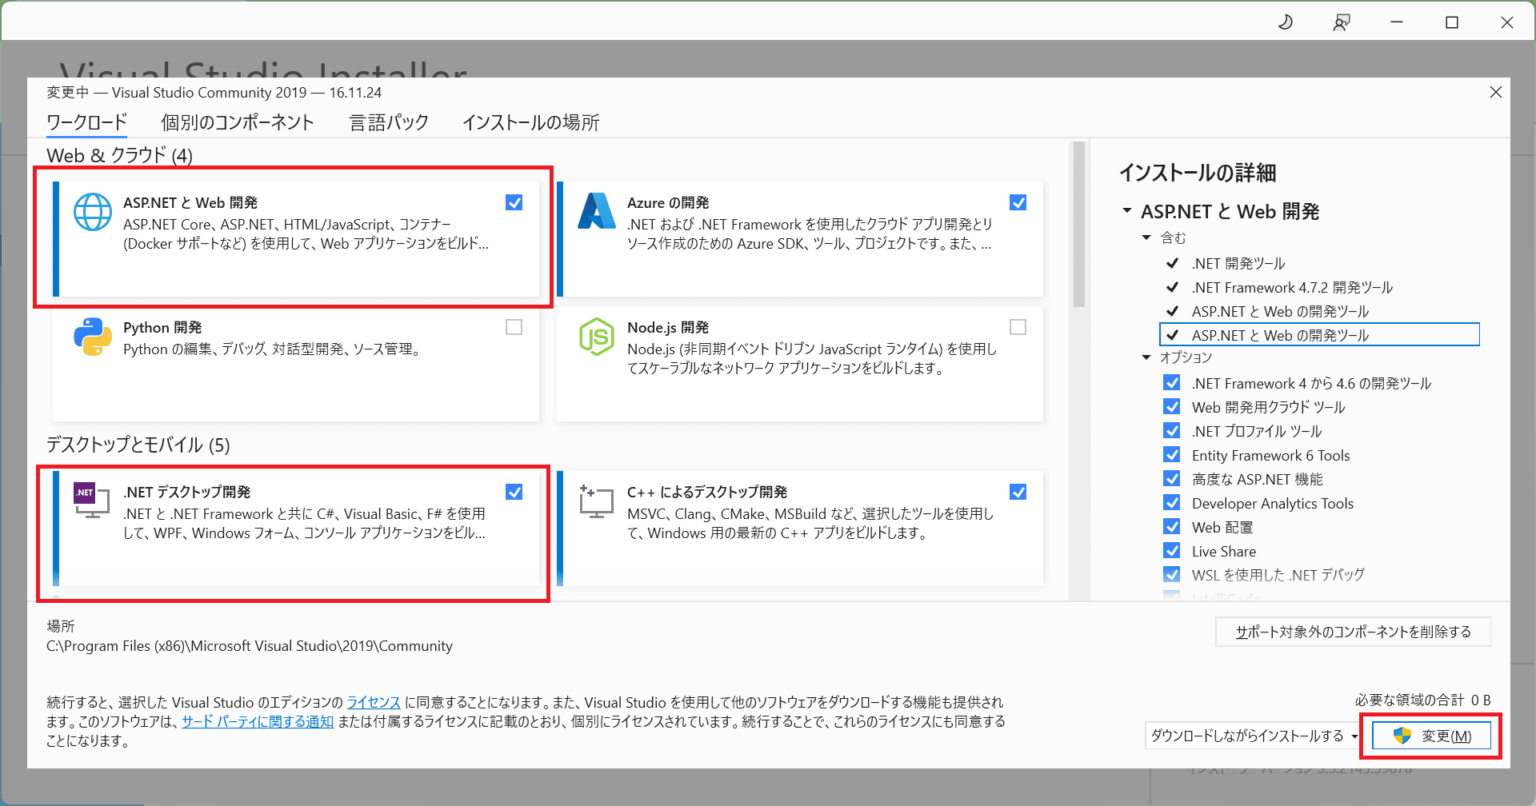Enable the Python 開発 workload
The width and height of the screenshot is (1536, 806).
tap(514, 327)
